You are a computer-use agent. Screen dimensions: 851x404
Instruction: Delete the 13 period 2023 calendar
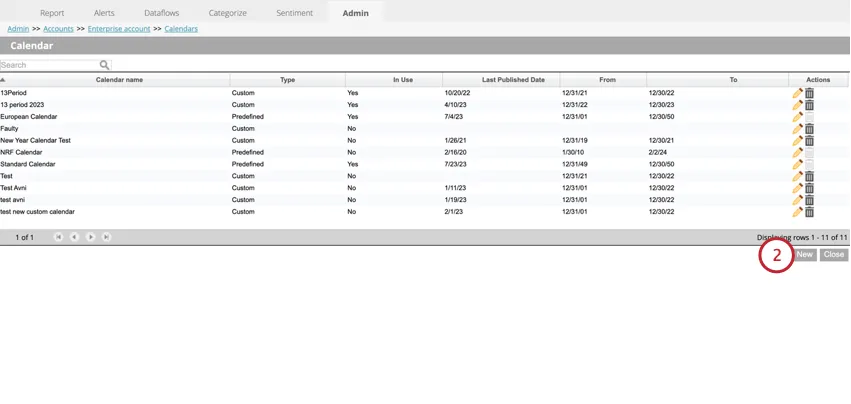pyautogui.click(x=810, y=105)
